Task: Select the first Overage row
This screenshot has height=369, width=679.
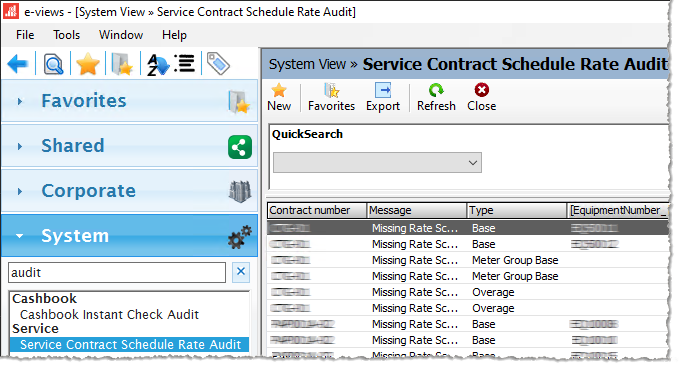Action: pos(468,292)
